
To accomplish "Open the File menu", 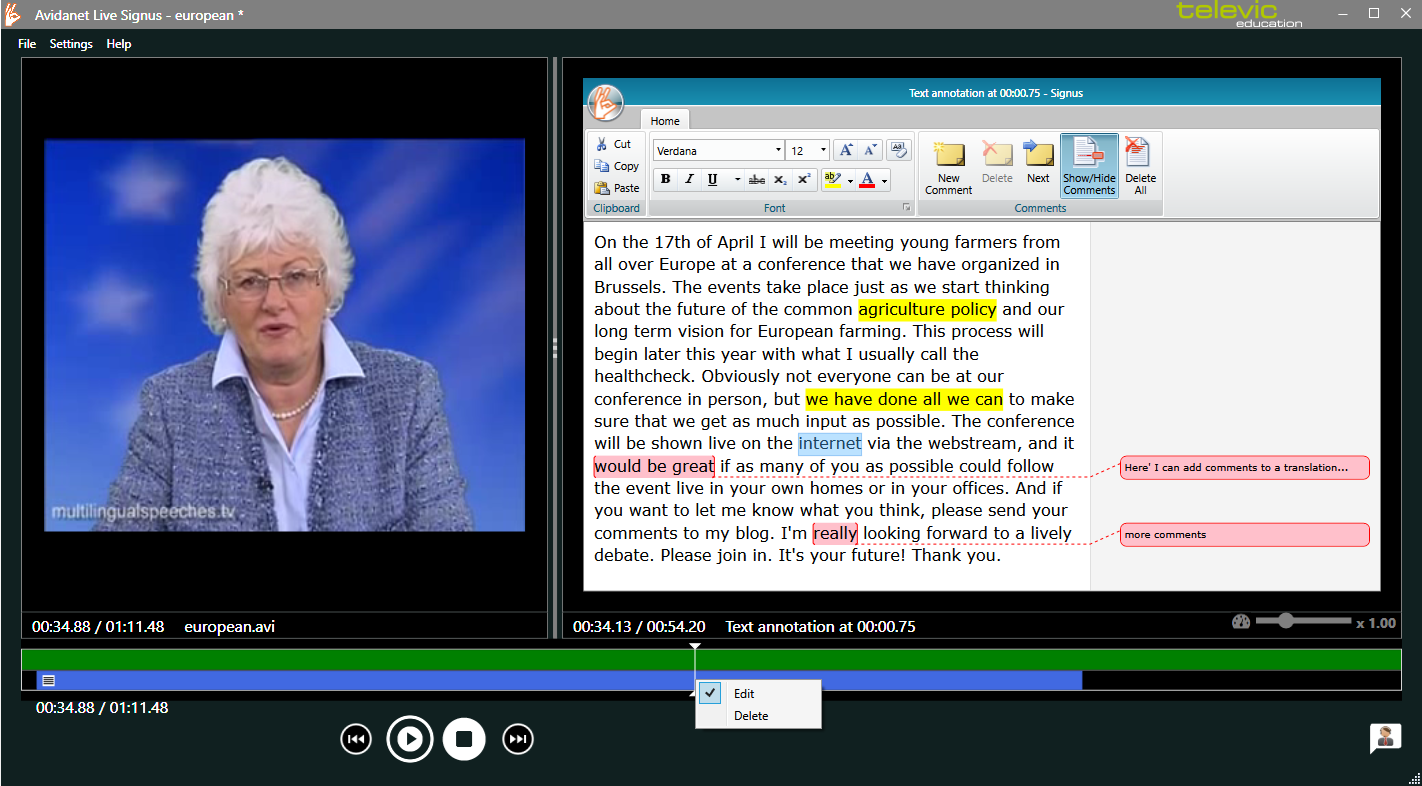I will coord(27,44).
